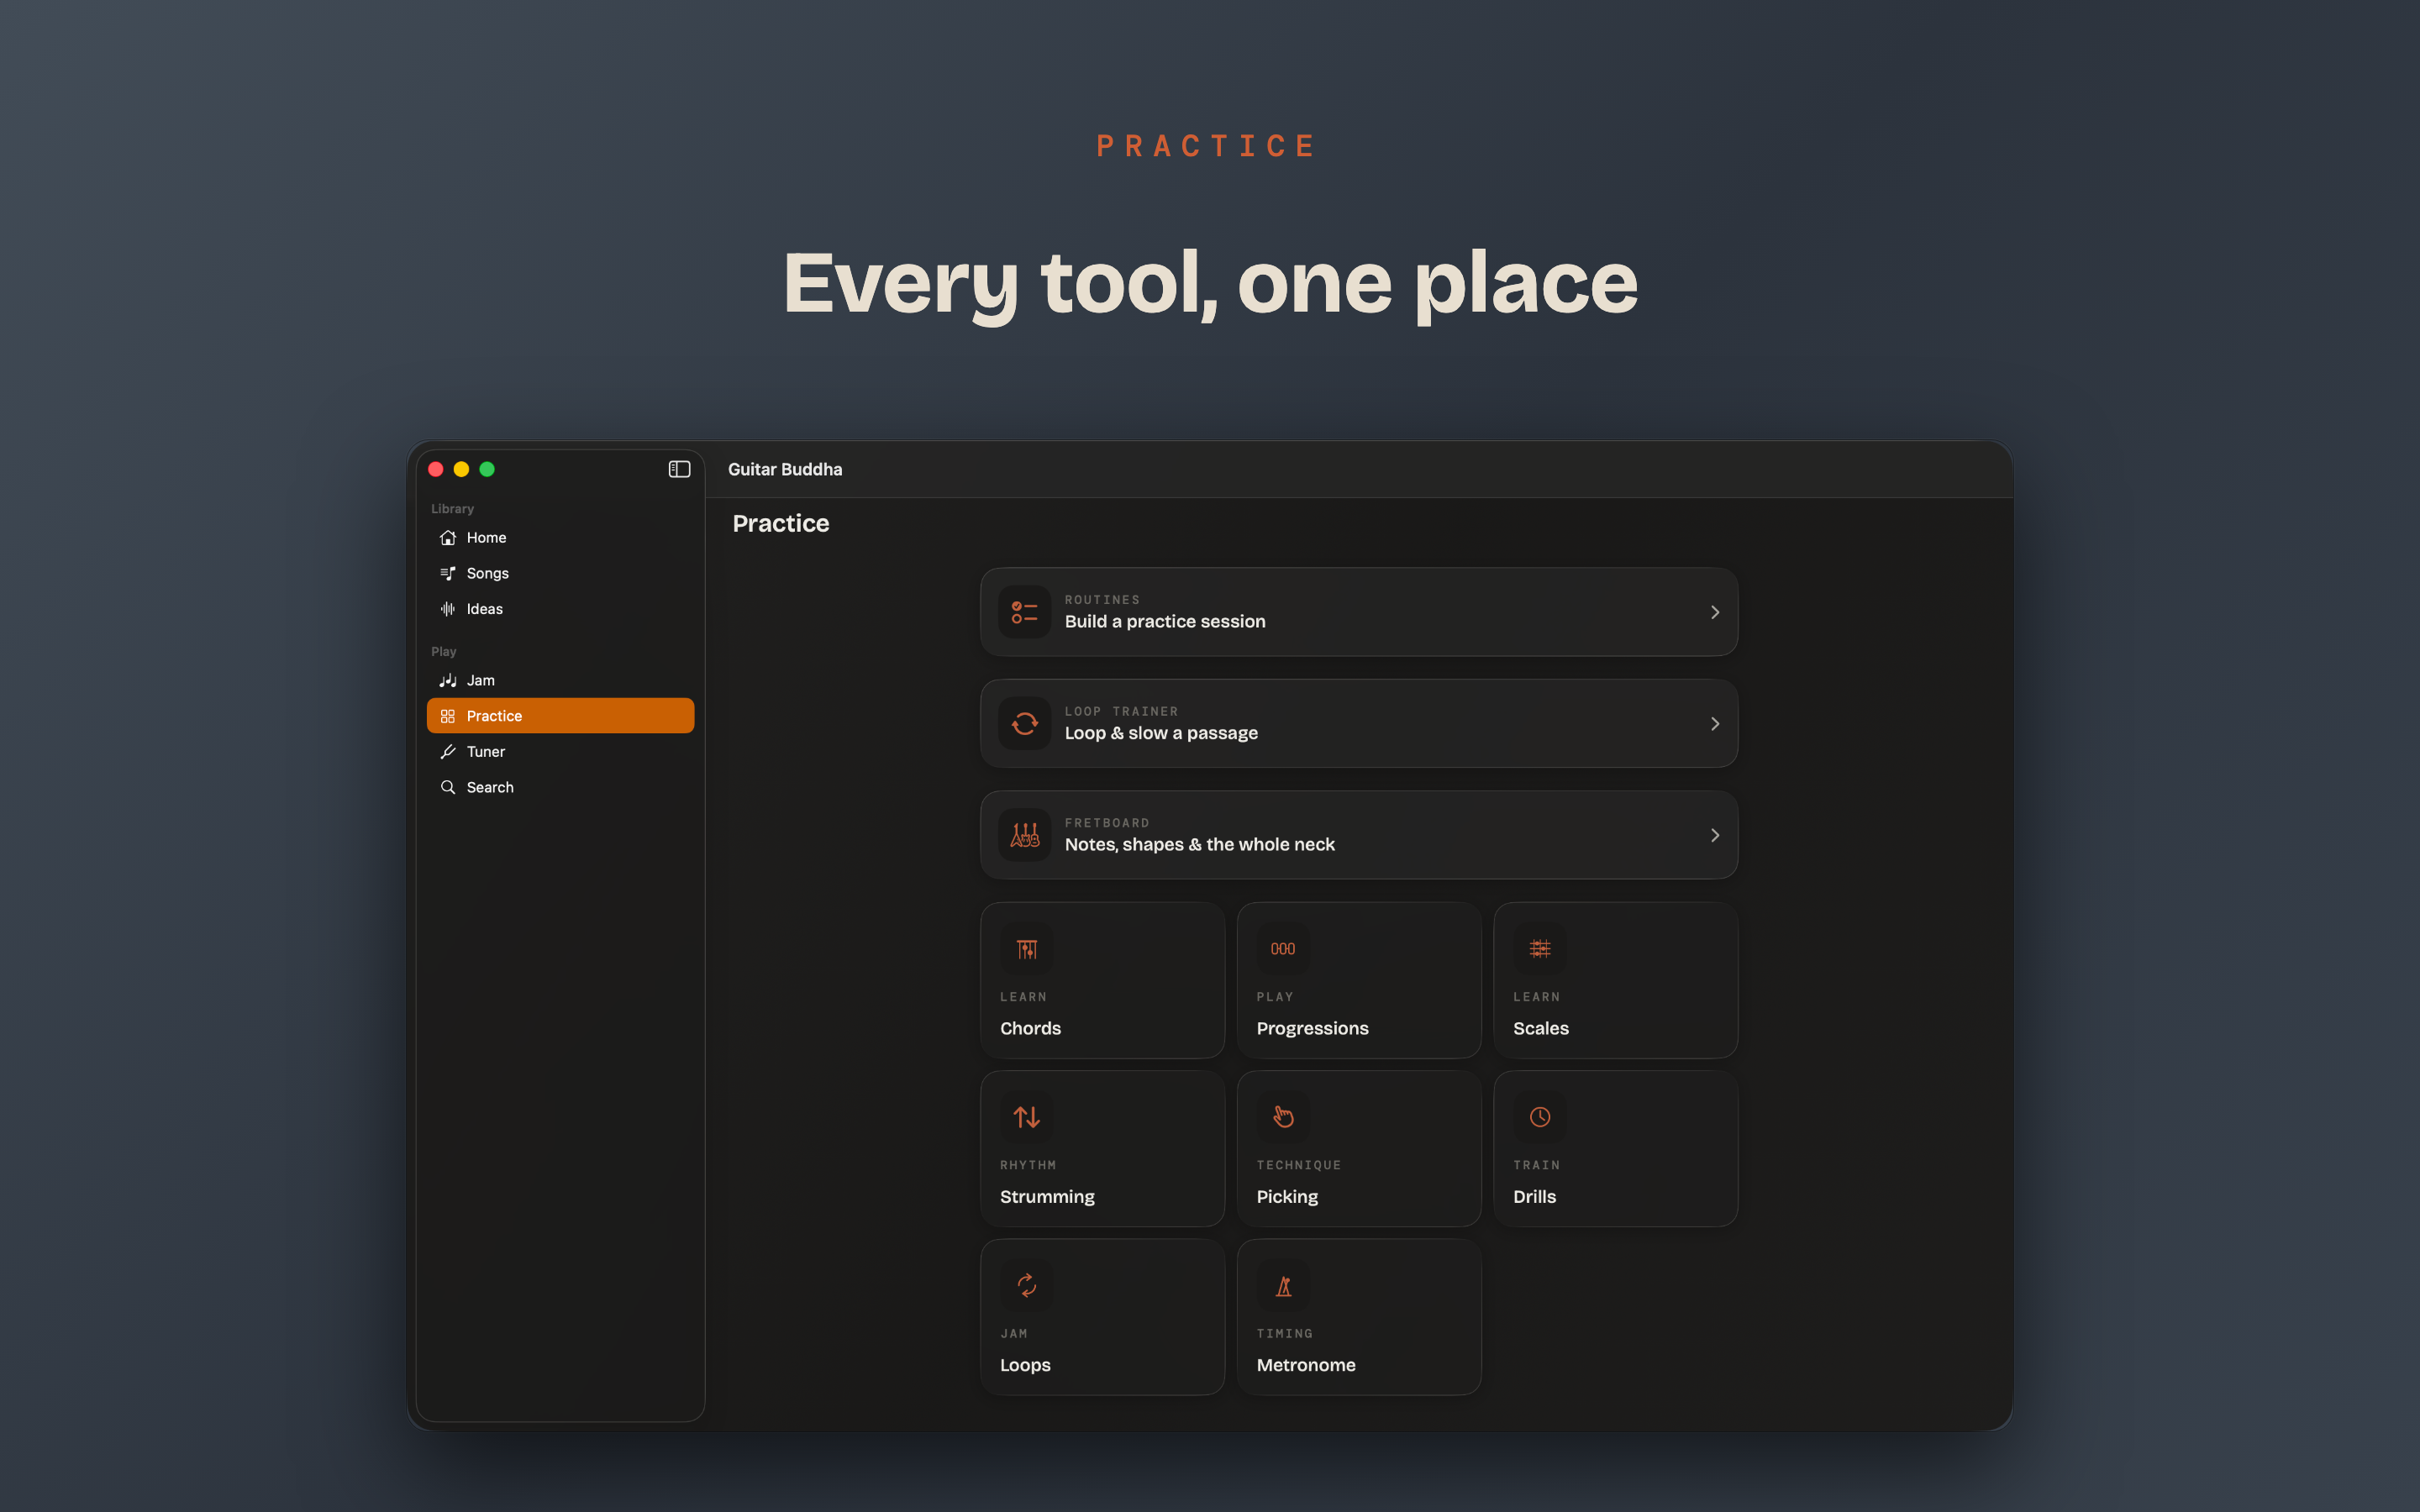Open Search from the sidebar
2420x1512 pixels.
click(x=560, y=787)
